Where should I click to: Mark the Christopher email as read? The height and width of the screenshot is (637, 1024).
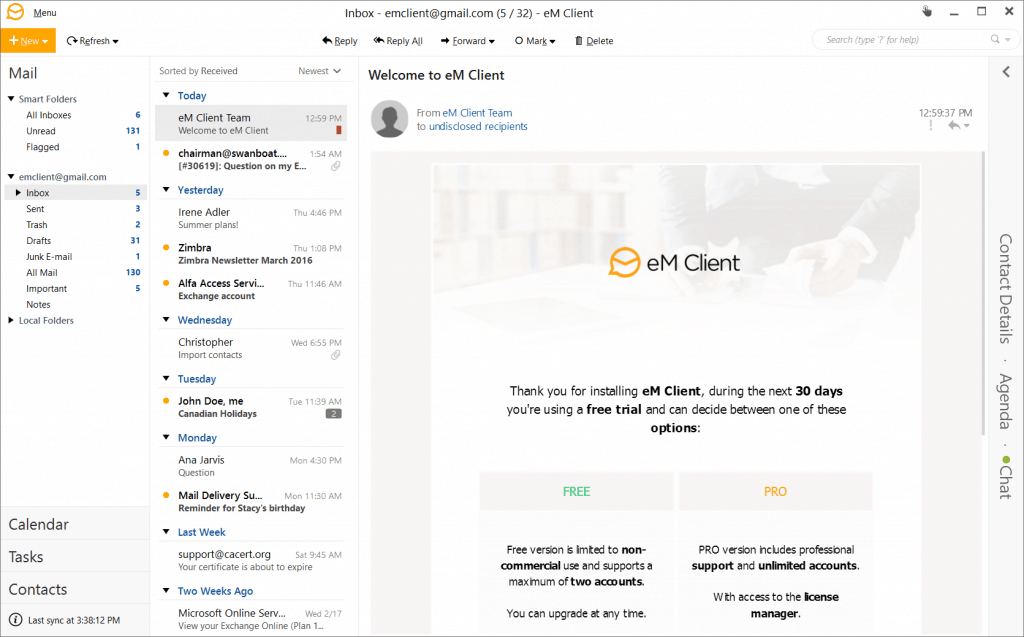[167, 342]
